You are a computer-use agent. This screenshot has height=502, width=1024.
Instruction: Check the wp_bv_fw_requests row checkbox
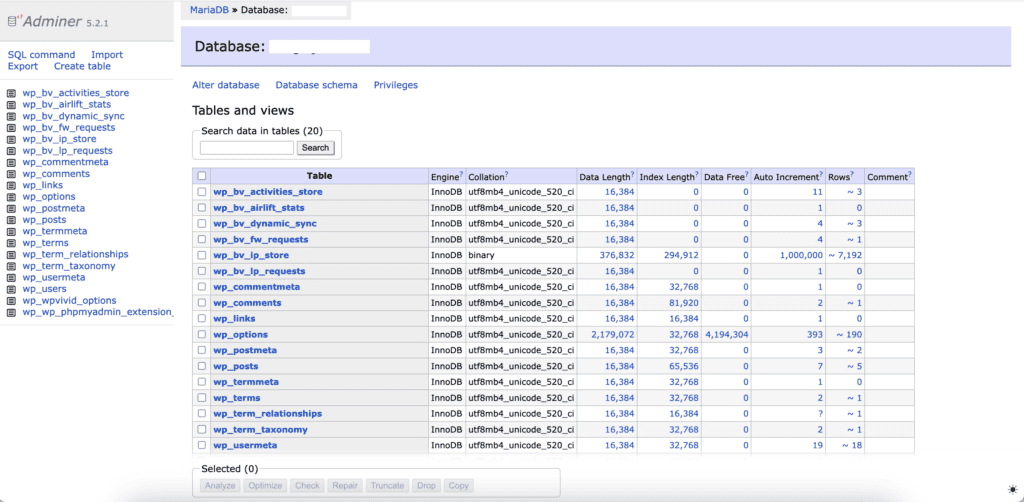(202, 240)
